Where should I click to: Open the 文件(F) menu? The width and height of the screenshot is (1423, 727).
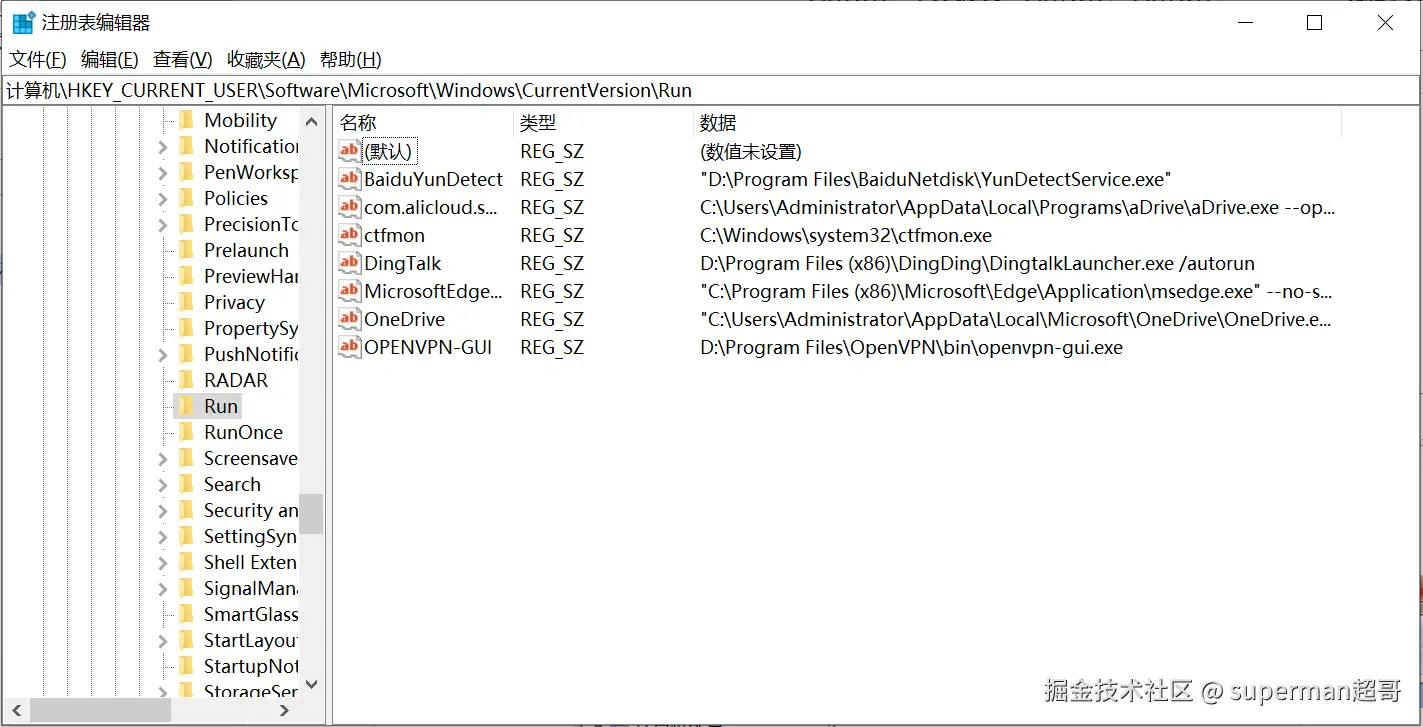(38, 59)
